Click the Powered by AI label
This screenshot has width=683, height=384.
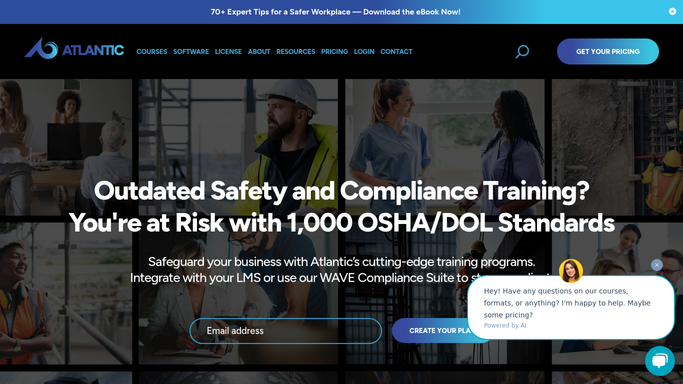click(x=505, y=325)
